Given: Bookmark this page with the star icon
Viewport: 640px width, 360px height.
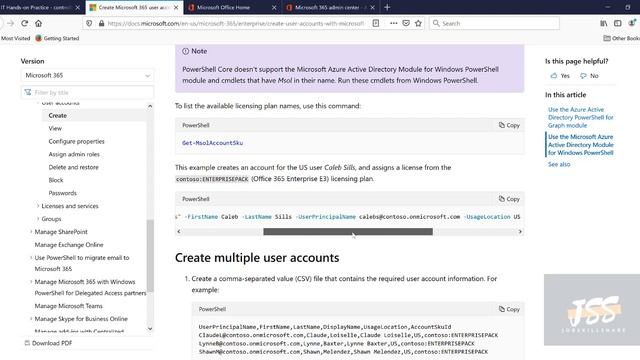Looking at the screenshot, I should [x=418, y=23].
